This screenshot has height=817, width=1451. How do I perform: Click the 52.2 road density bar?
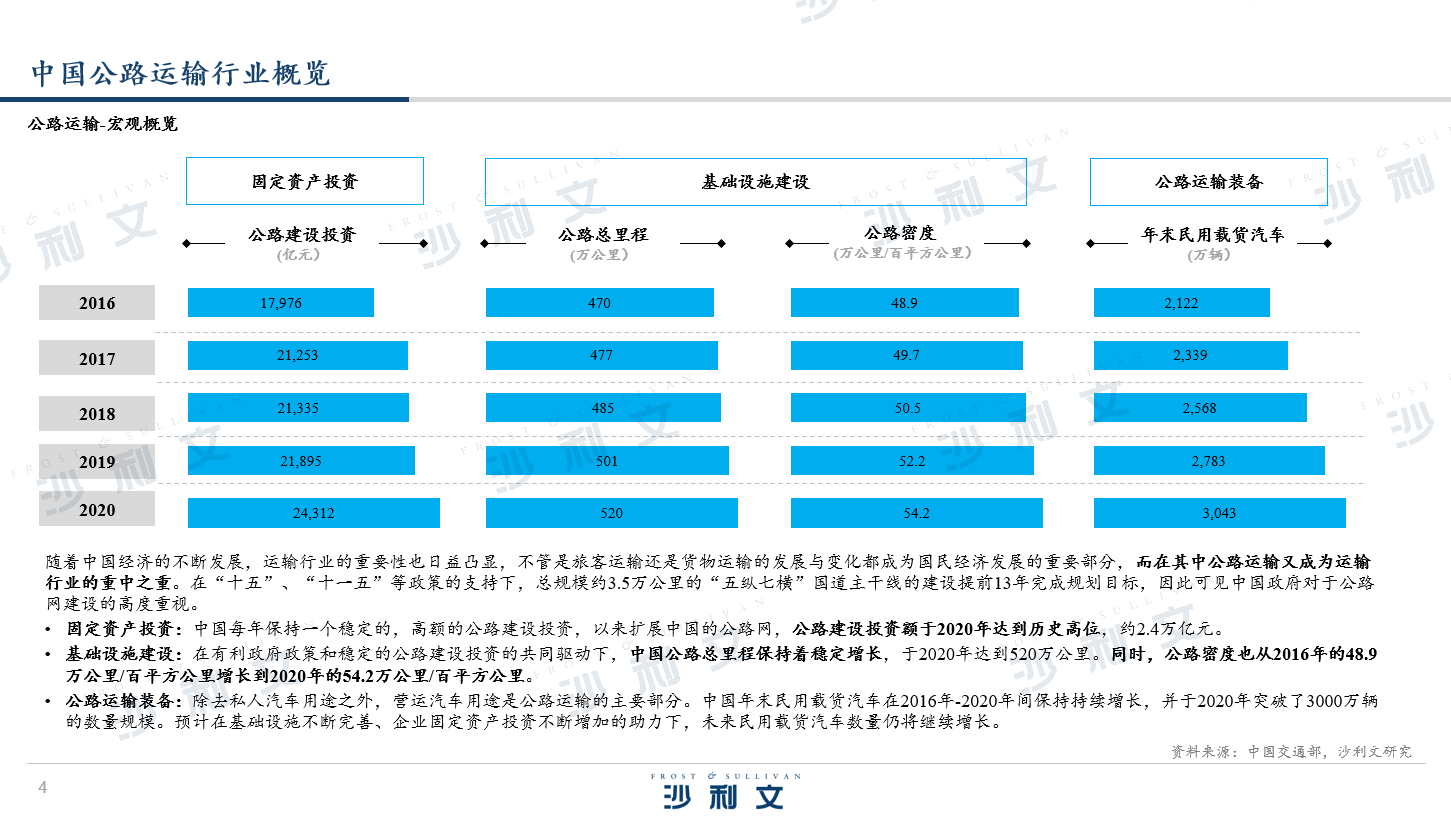(912, 460)
